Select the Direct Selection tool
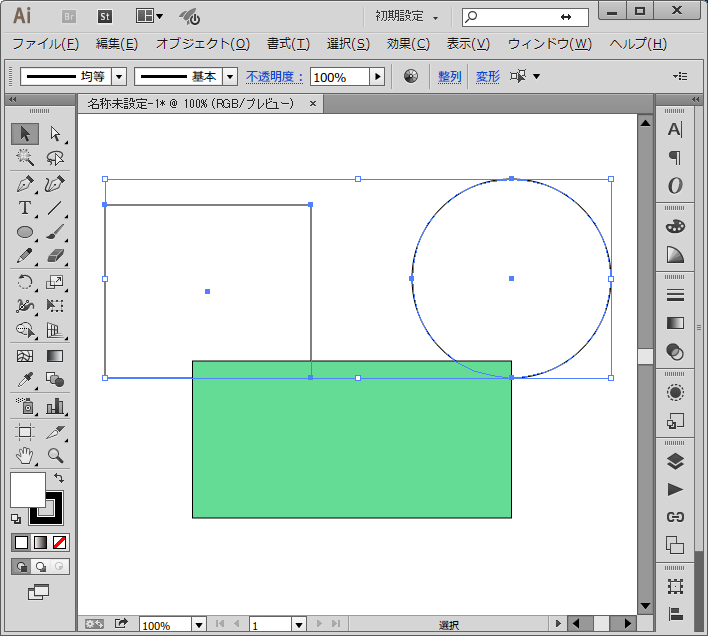This screenshot has height=636, width=708. tap(55, 134)
